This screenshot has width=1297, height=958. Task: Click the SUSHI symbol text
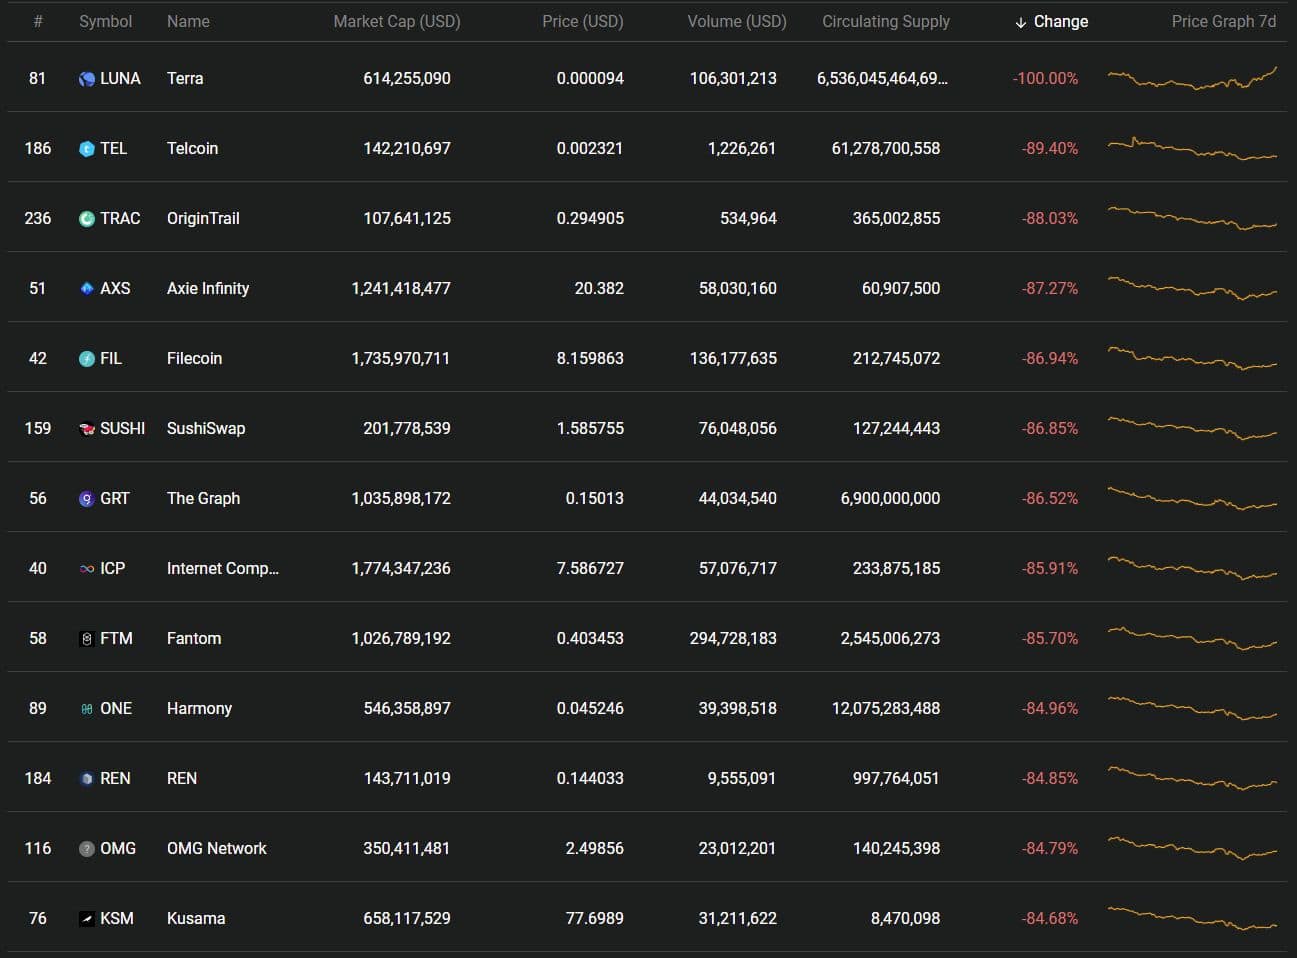pos(122,428)
